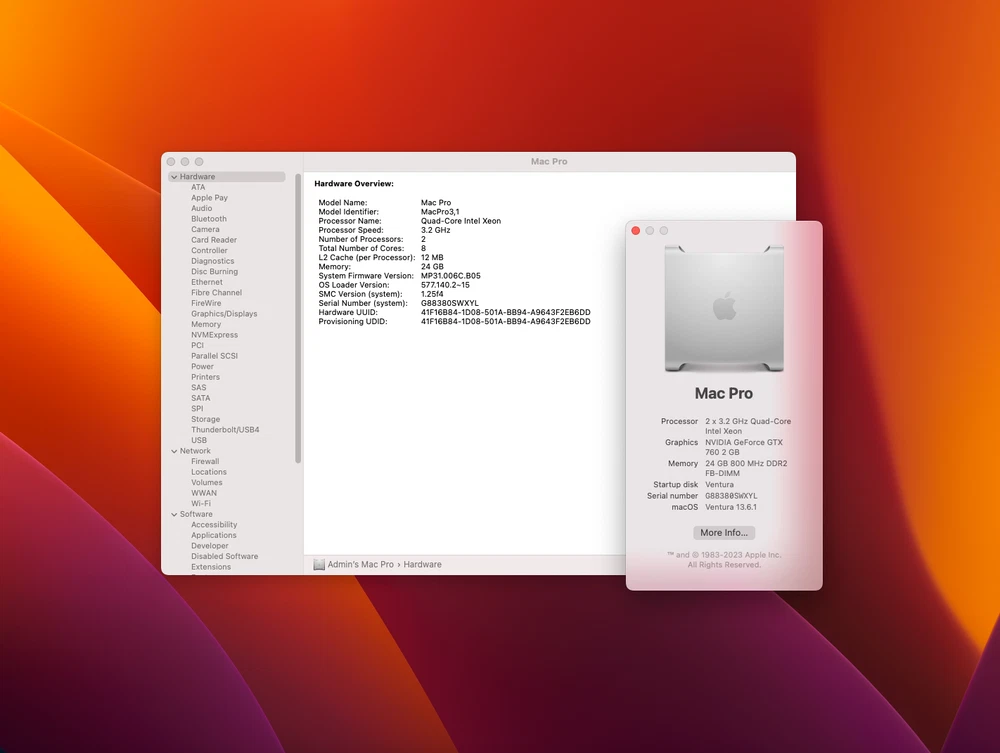Select Bluetooth in the sidebar
Image resolution: width=1000 pixels, height=753 pixels.
pyautogui.click(x=209, y=219)
